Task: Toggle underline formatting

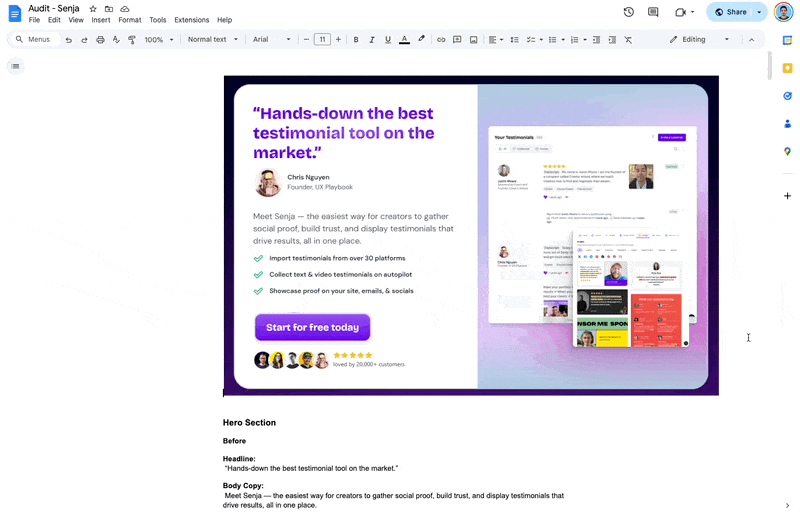Action: (388, 39)
